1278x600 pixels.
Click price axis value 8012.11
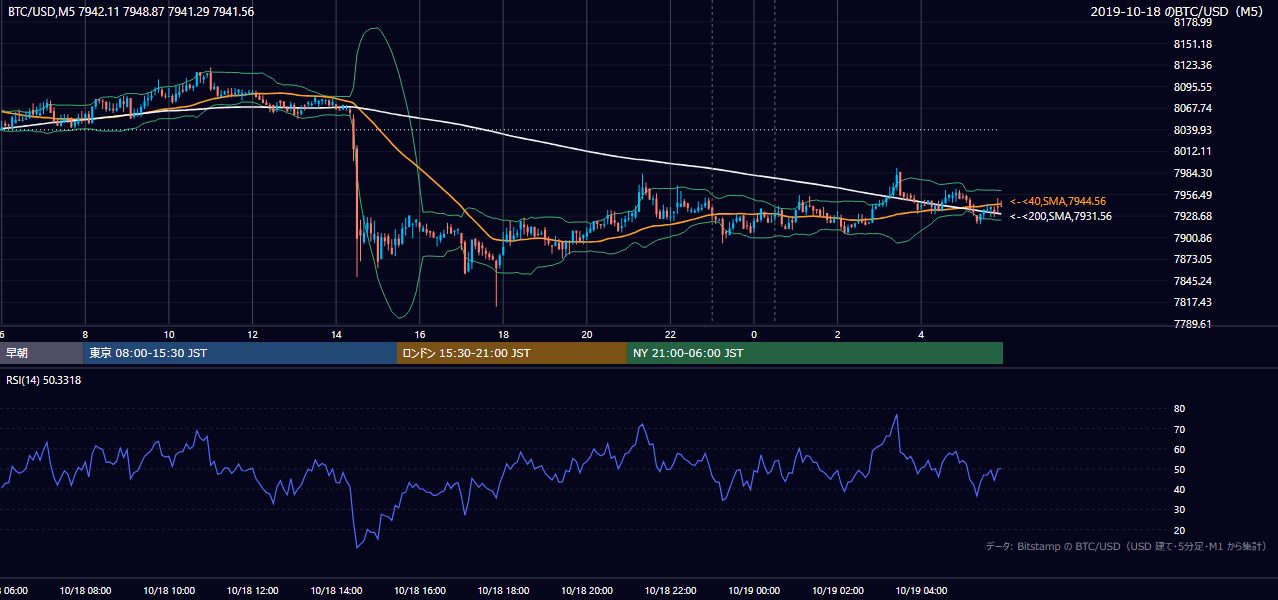(x=1193, y=151)
